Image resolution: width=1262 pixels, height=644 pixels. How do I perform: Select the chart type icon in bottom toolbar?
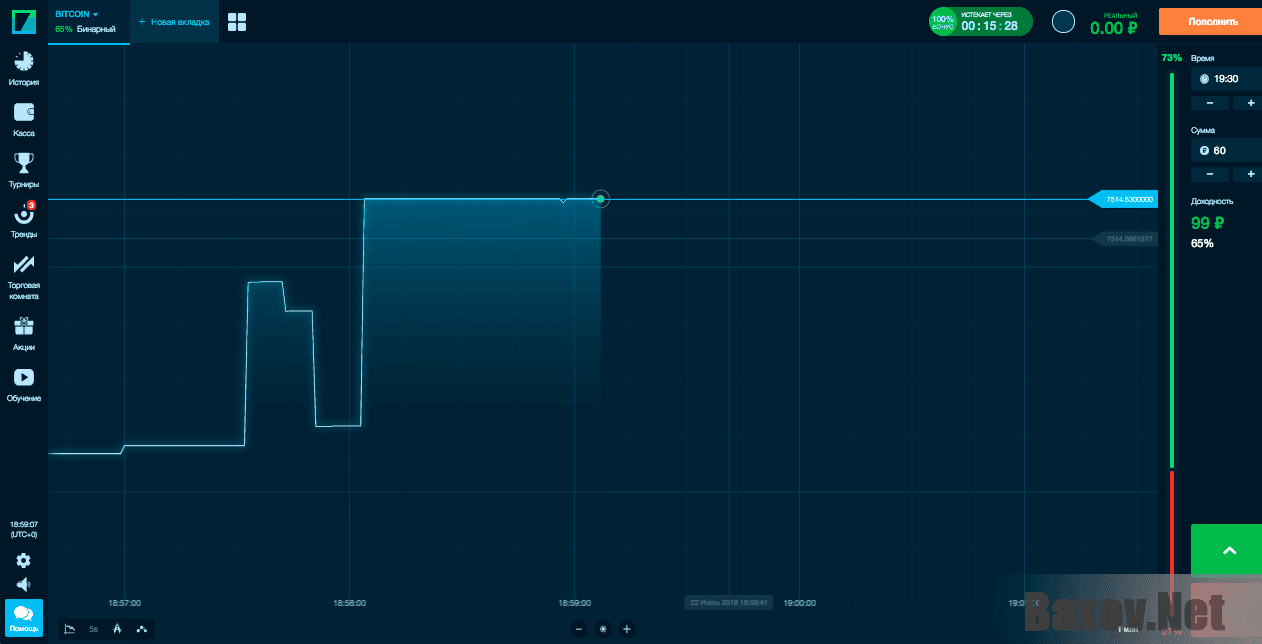coord(69,629)
